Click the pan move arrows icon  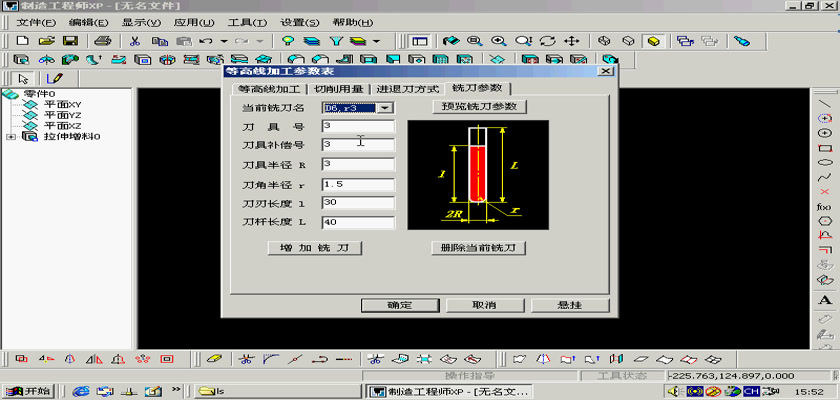(x=572, y=41)
